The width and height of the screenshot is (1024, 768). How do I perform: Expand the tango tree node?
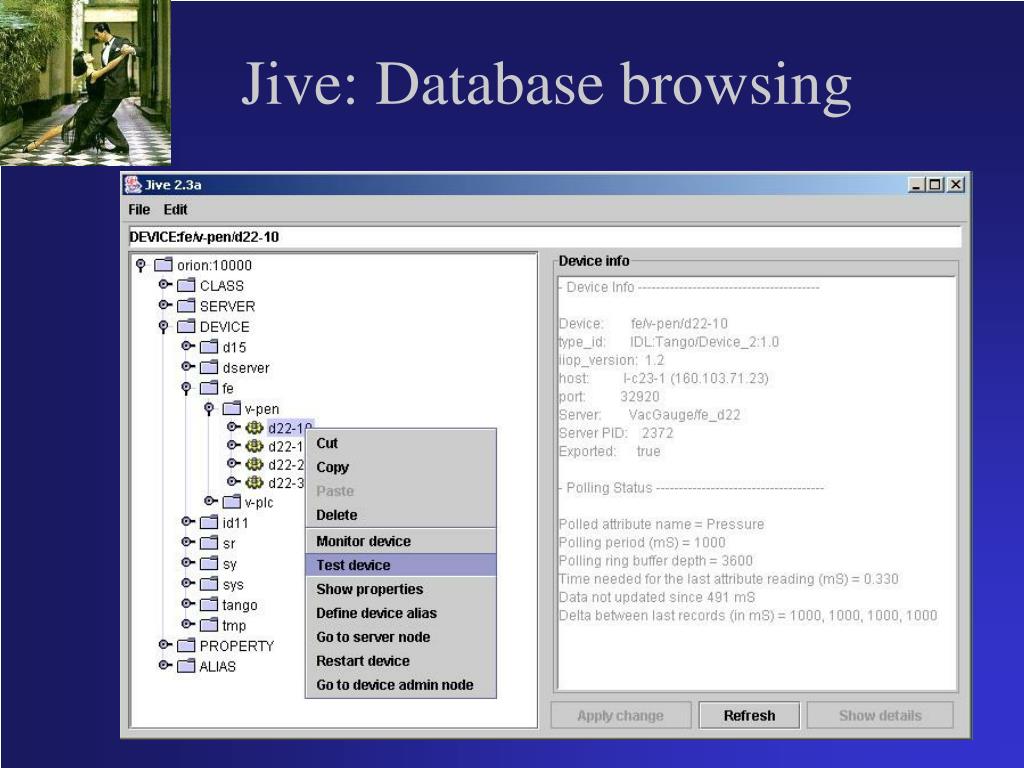(187, 603)
